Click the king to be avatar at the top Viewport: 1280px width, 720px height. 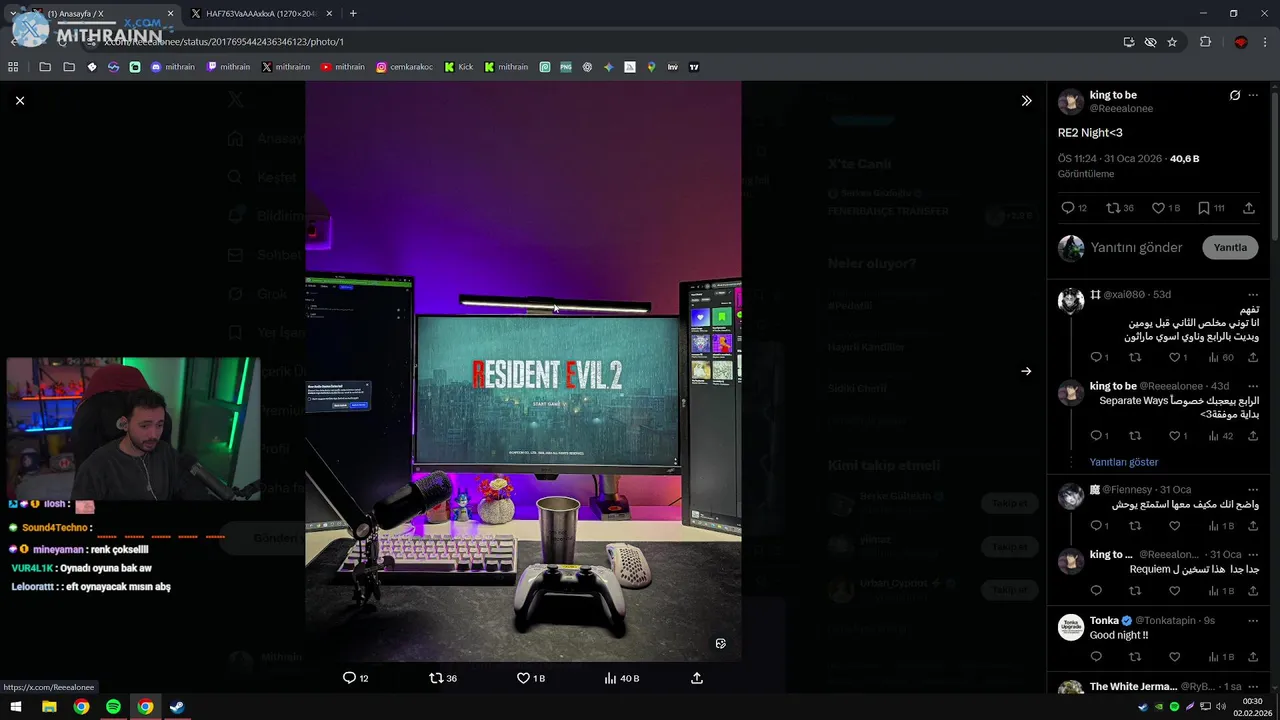coord(1071,101)
